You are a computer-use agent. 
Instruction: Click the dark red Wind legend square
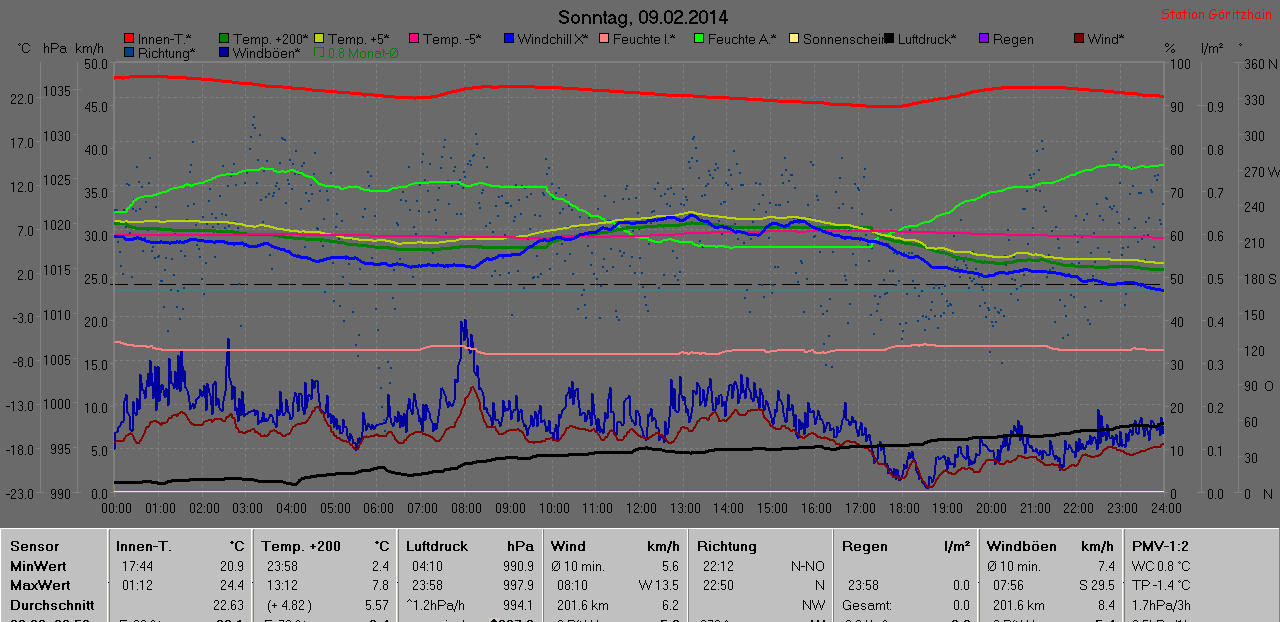pos(1078,39)
